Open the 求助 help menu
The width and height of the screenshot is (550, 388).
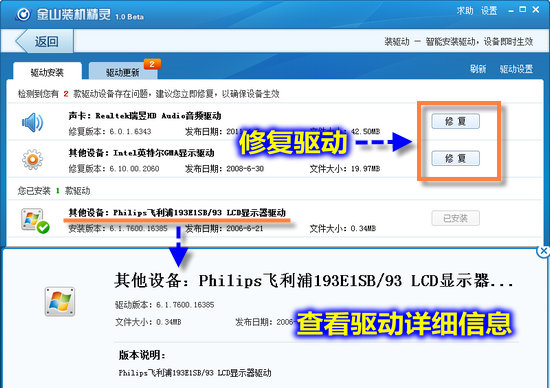pos(465,11)
